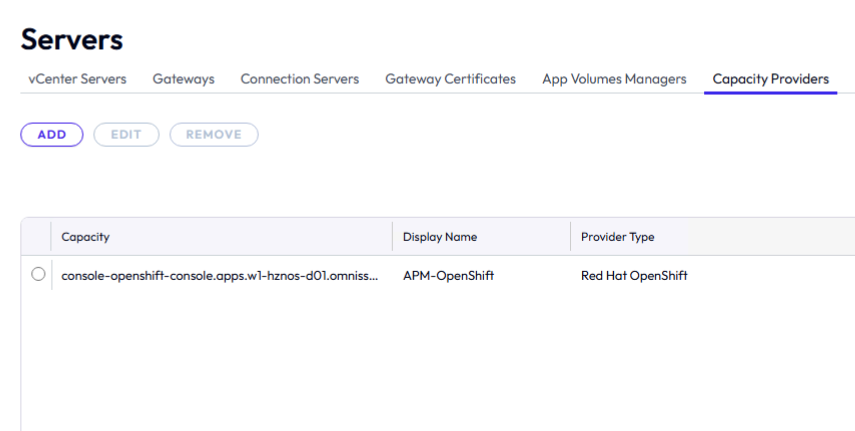
Task: Sort by the Display Name column header
Action: 439,237
